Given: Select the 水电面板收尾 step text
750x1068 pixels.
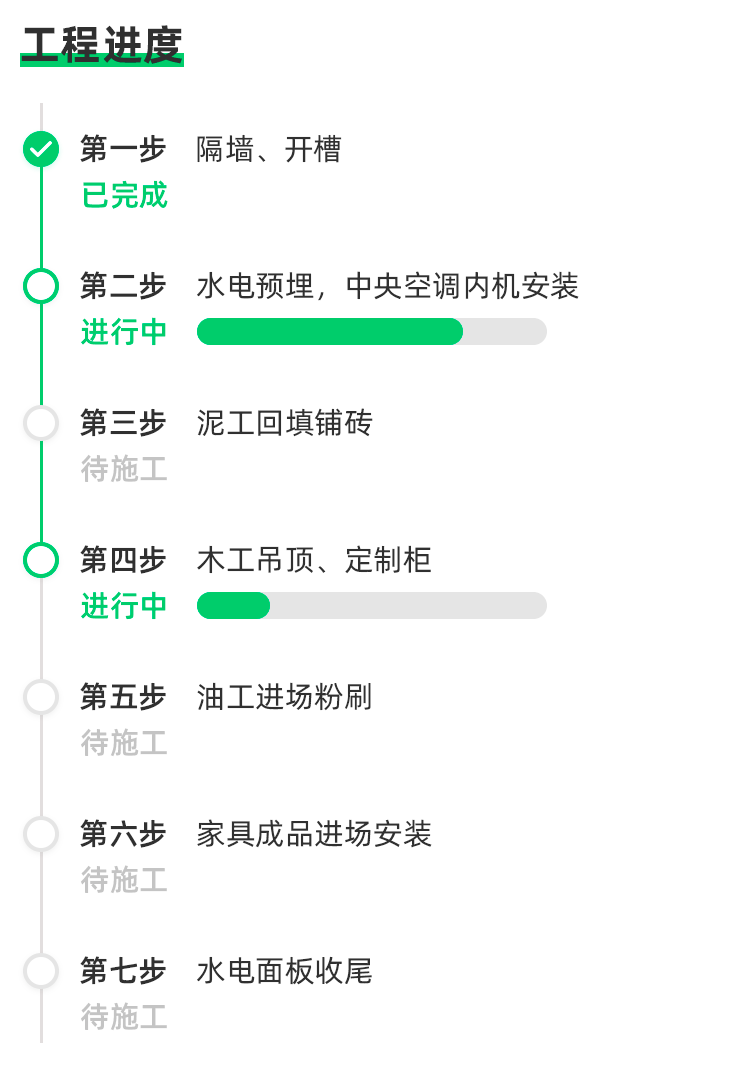Looking at the screenshot, I should pos(285,971).
